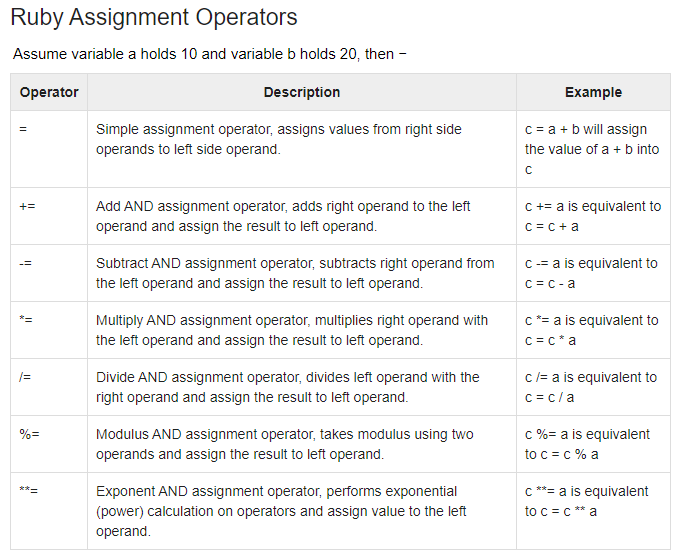The height and width of the screenshot is (556, 676).
Task: Click the Simple assignment operator description
Action: pos(279,139)
